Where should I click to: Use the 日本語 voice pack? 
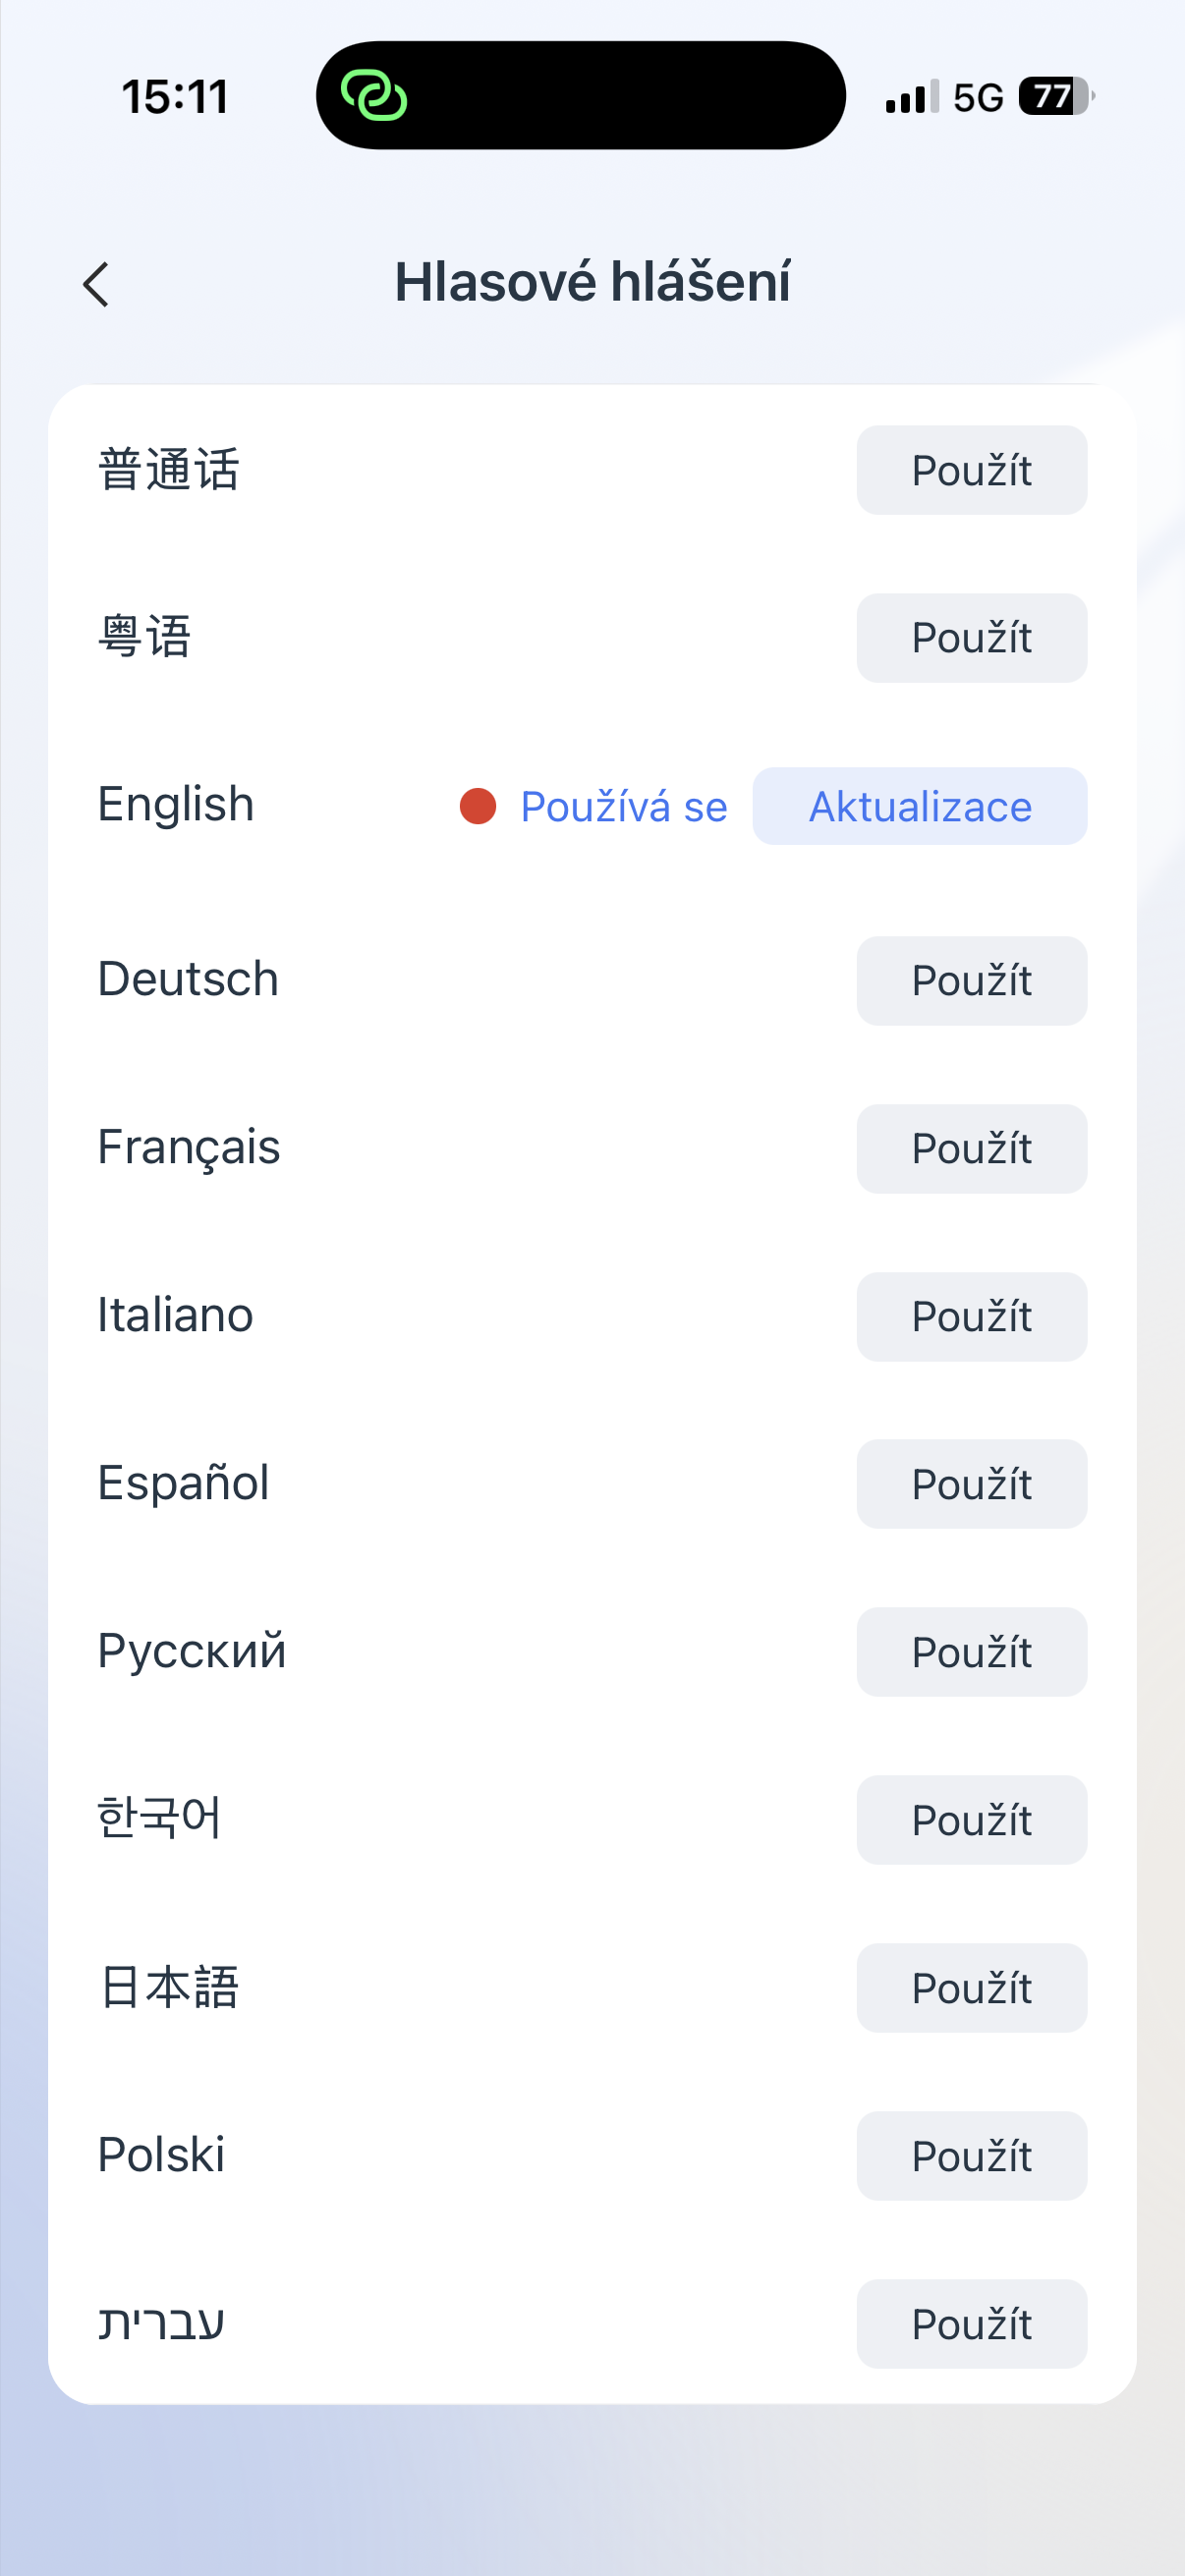971,1988
